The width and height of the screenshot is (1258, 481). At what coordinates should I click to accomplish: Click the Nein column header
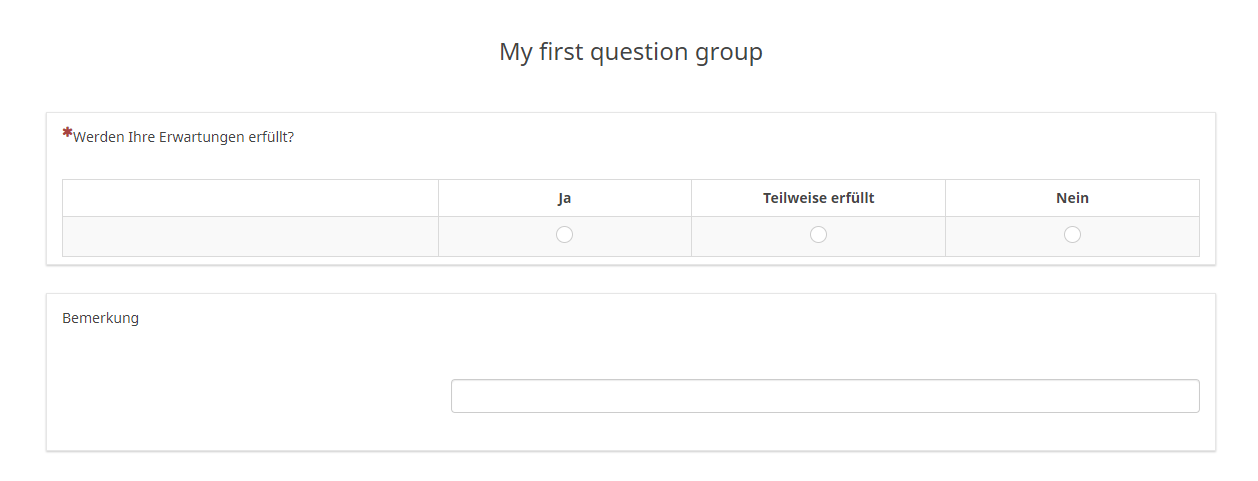tap(1072, 198)
